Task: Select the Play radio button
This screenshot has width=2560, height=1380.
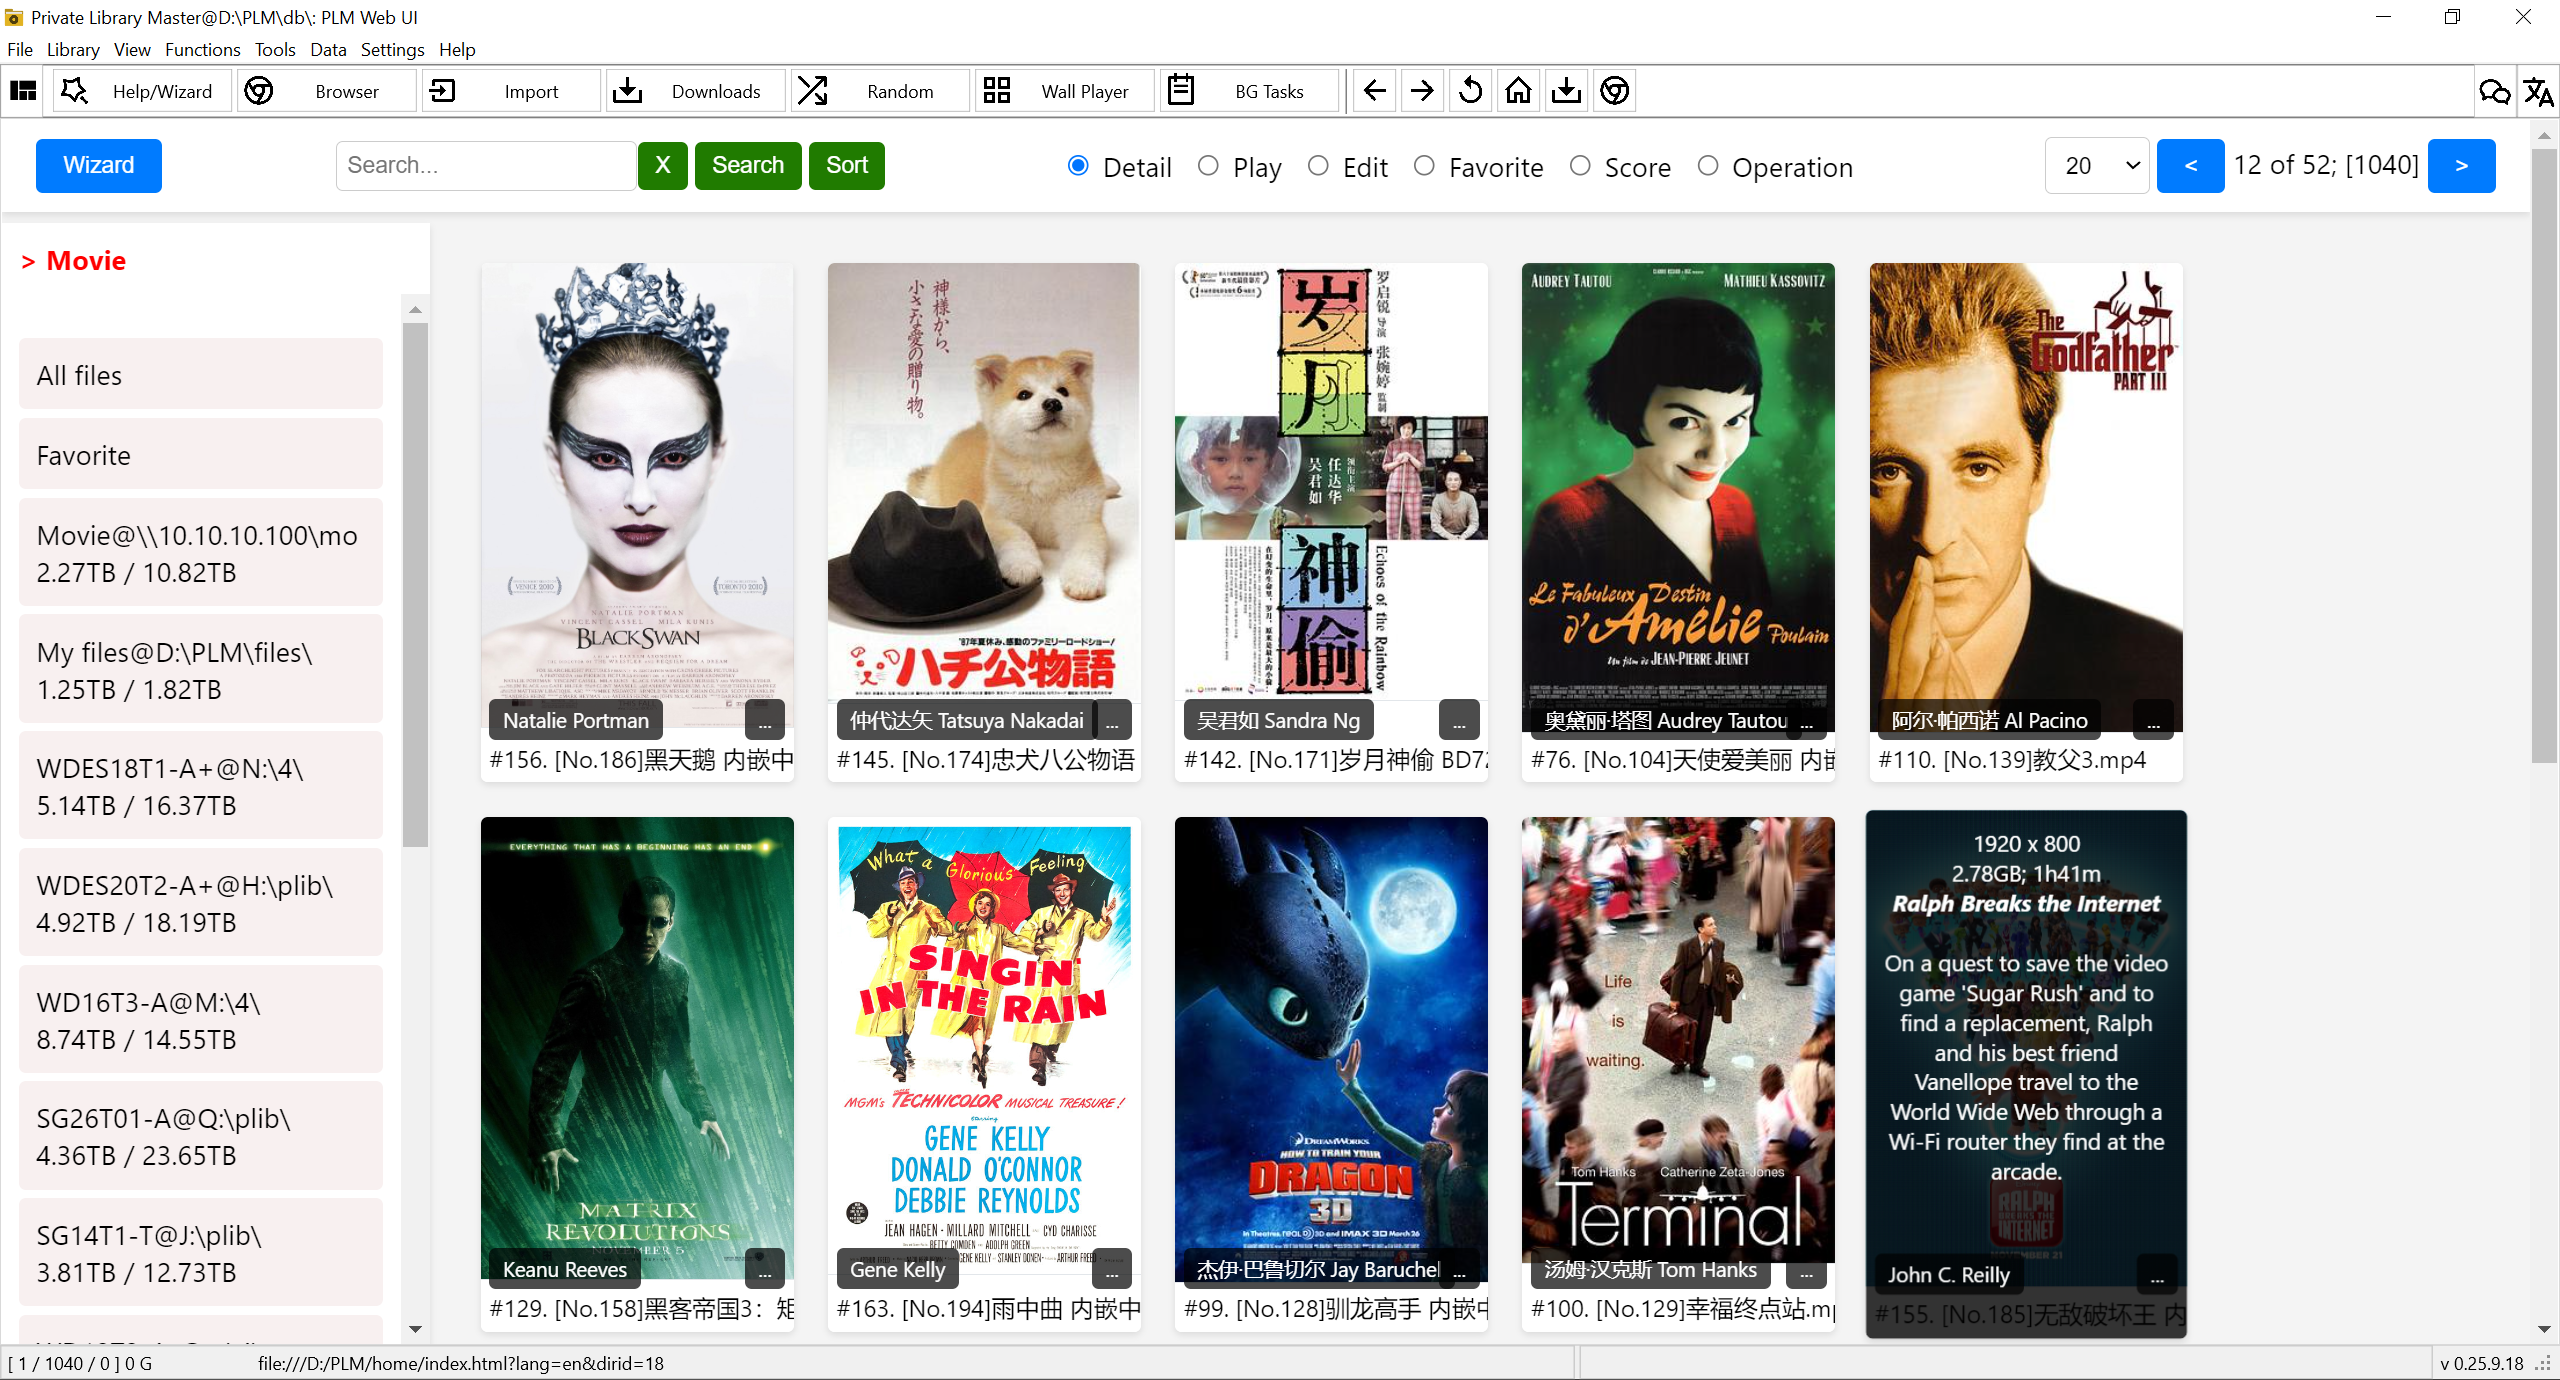Action: [x=1208, y=166]
